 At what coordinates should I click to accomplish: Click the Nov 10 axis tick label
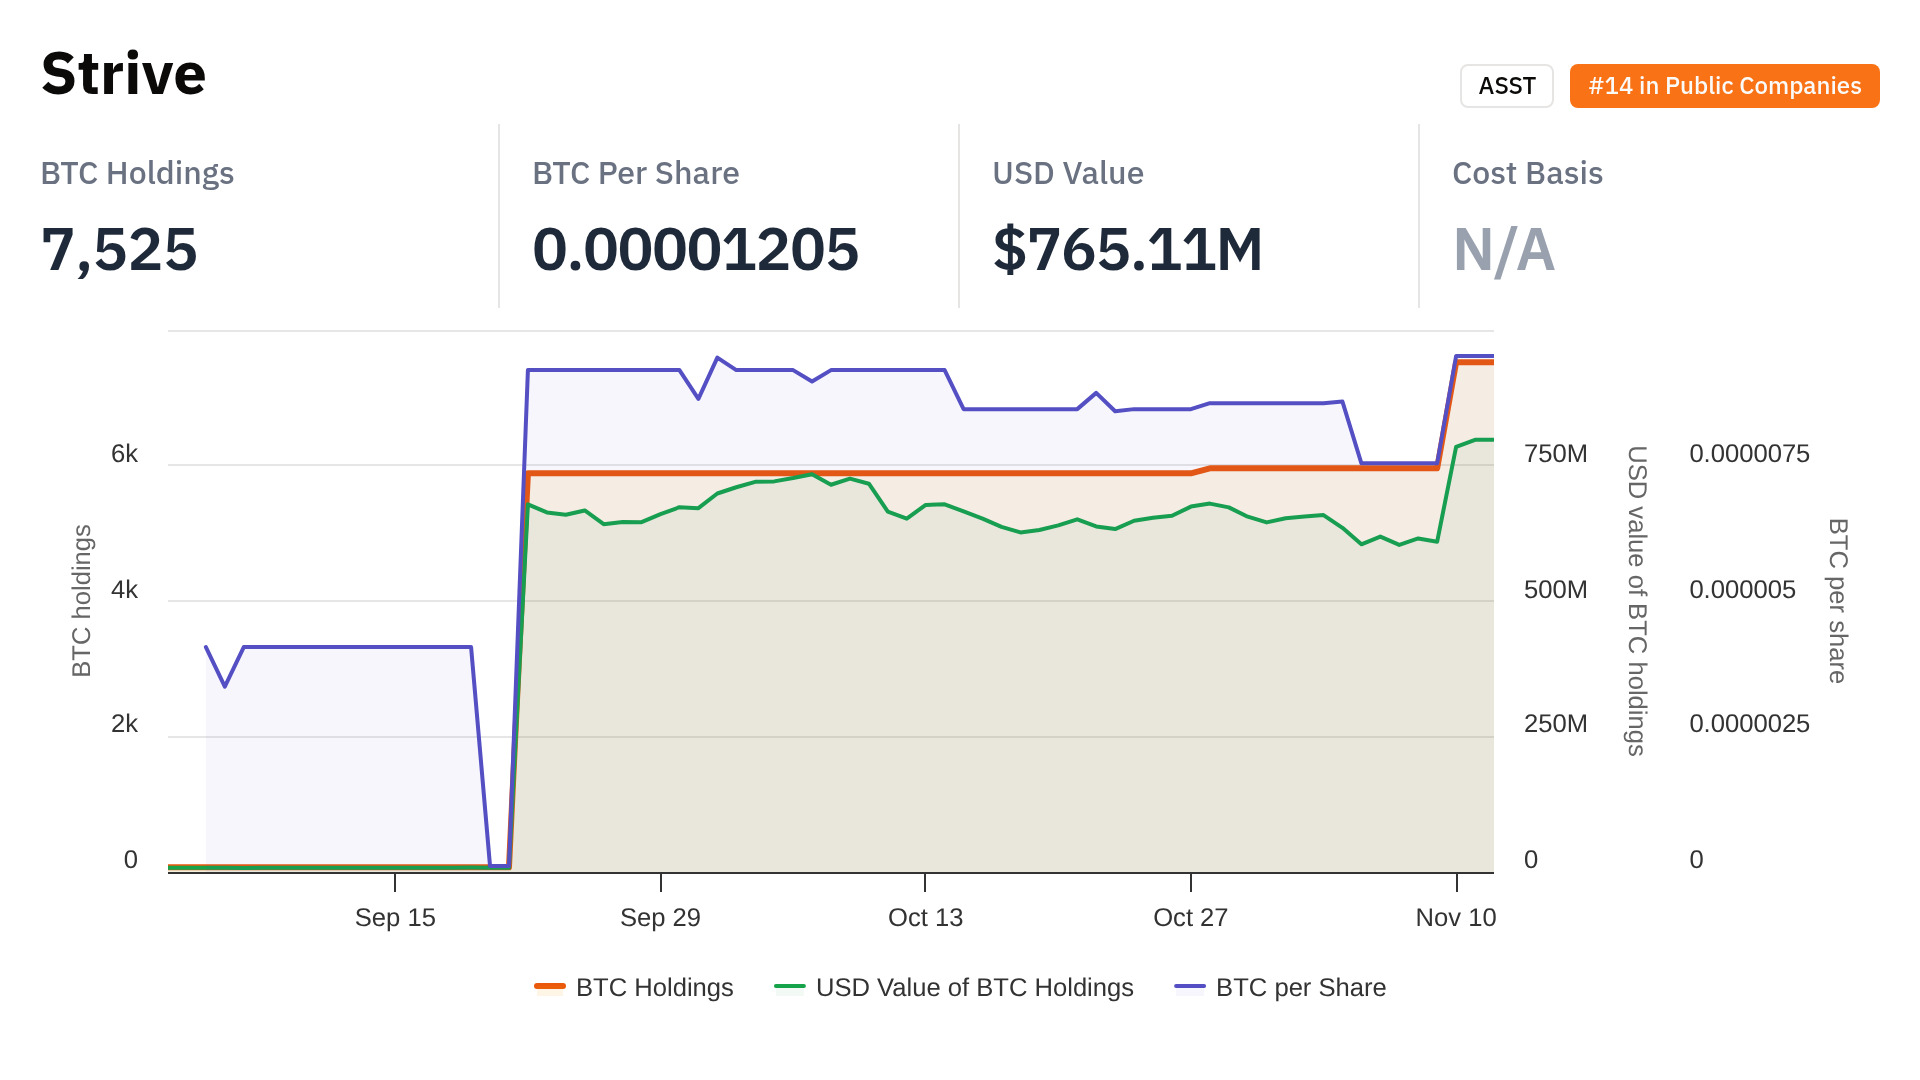[1455, 917]
